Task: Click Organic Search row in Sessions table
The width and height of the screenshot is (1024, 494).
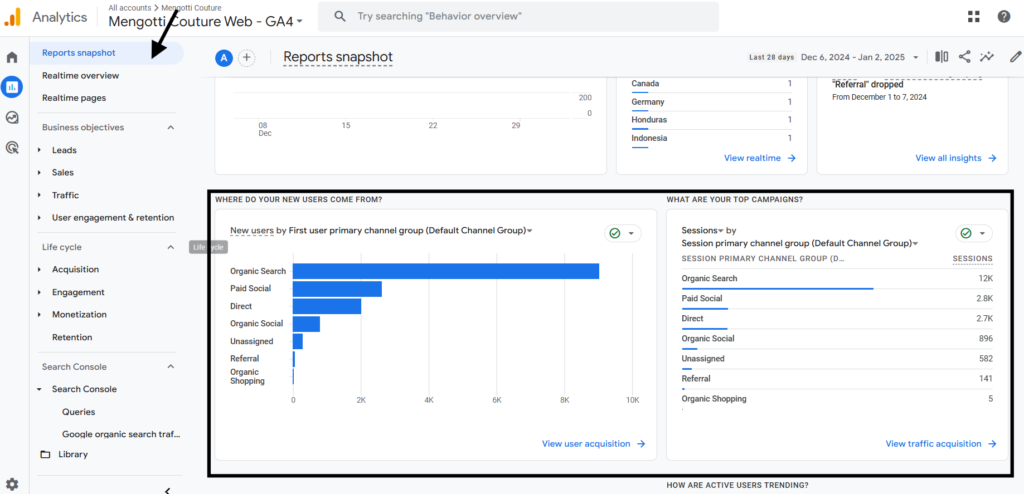Action: [x=837, y=279]
